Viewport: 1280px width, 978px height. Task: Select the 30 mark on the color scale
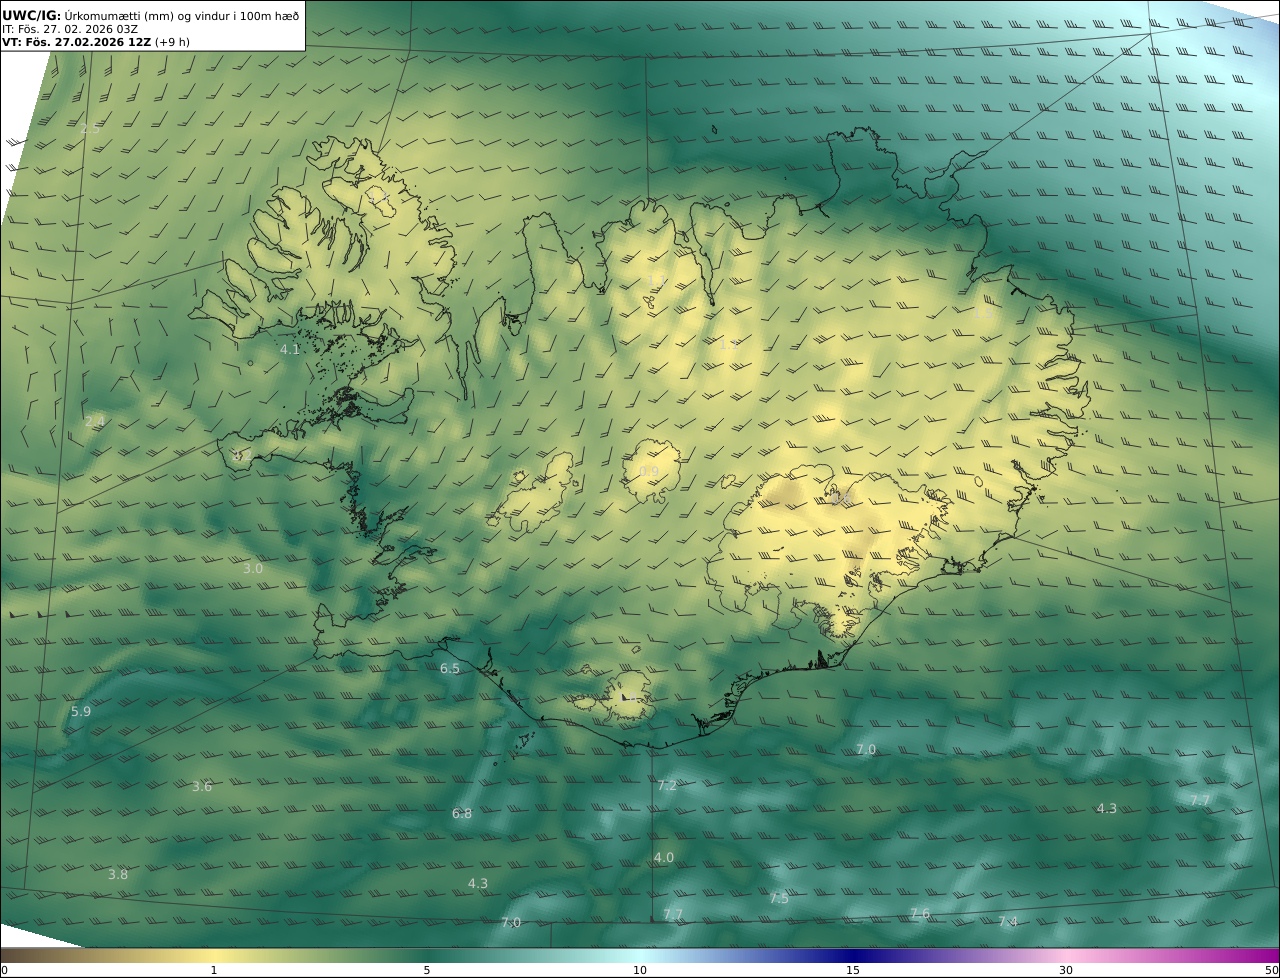pos(1066,969)
